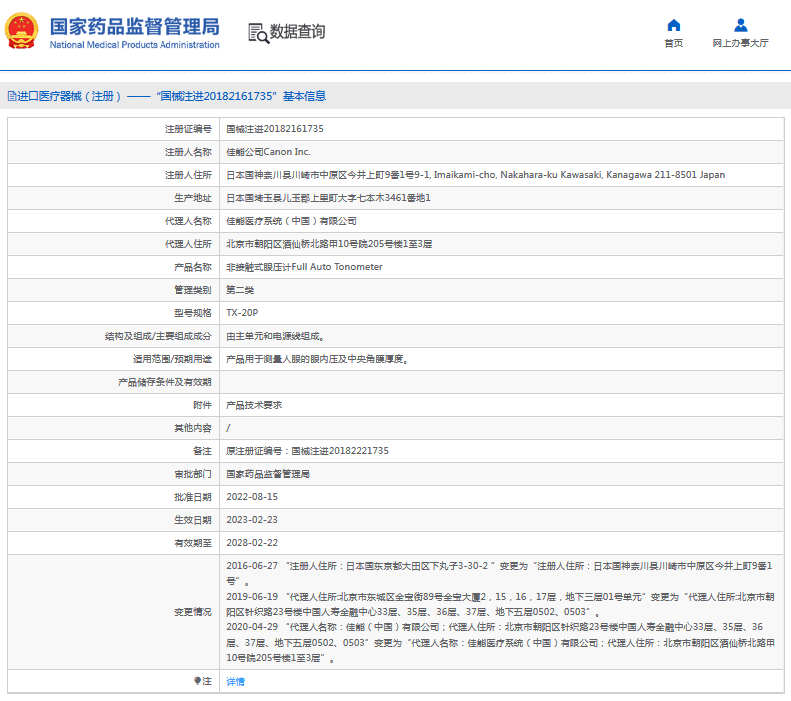Click the 代理人住所 row label
Image resolution: width=791 pixels, height=701 pixels.
tap(188, 244)
